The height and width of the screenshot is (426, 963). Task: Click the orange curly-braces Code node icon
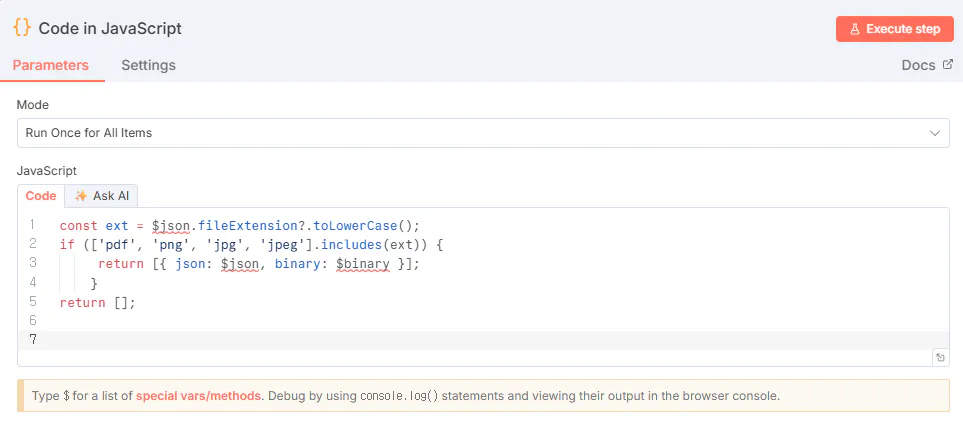point(21,28)
